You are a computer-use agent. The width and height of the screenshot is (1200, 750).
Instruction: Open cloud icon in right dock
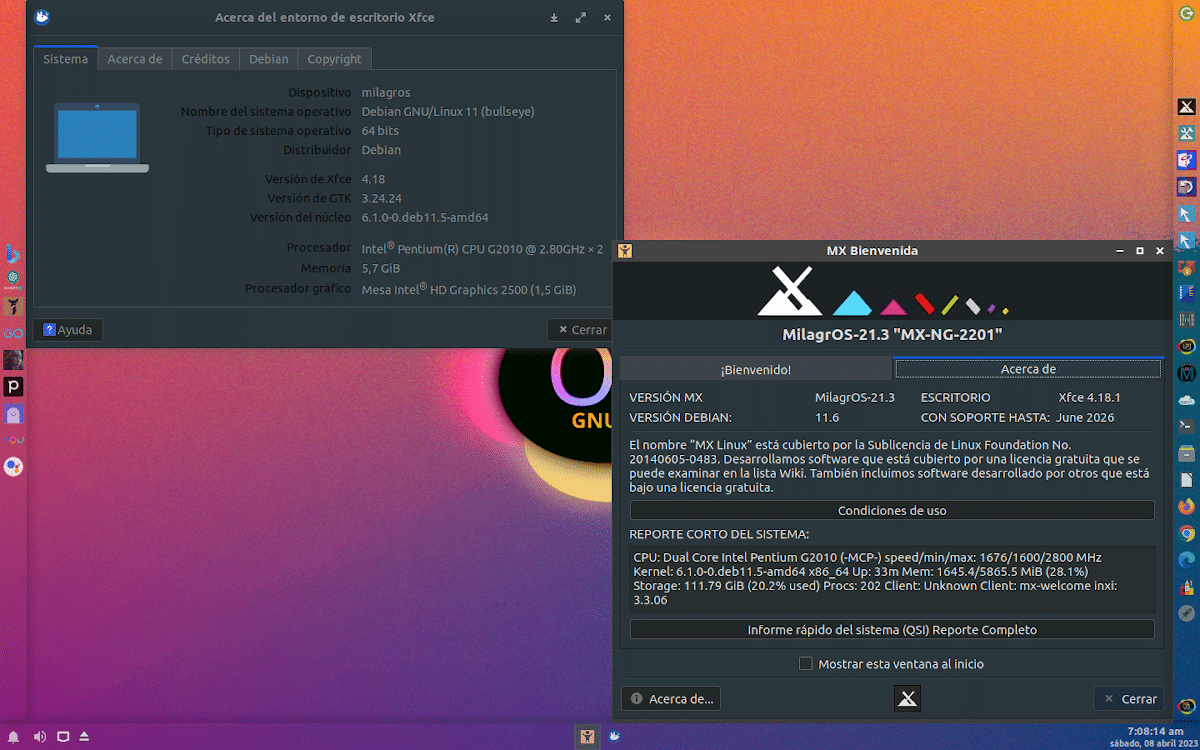pyautogui.click(x=1187, y=400)
